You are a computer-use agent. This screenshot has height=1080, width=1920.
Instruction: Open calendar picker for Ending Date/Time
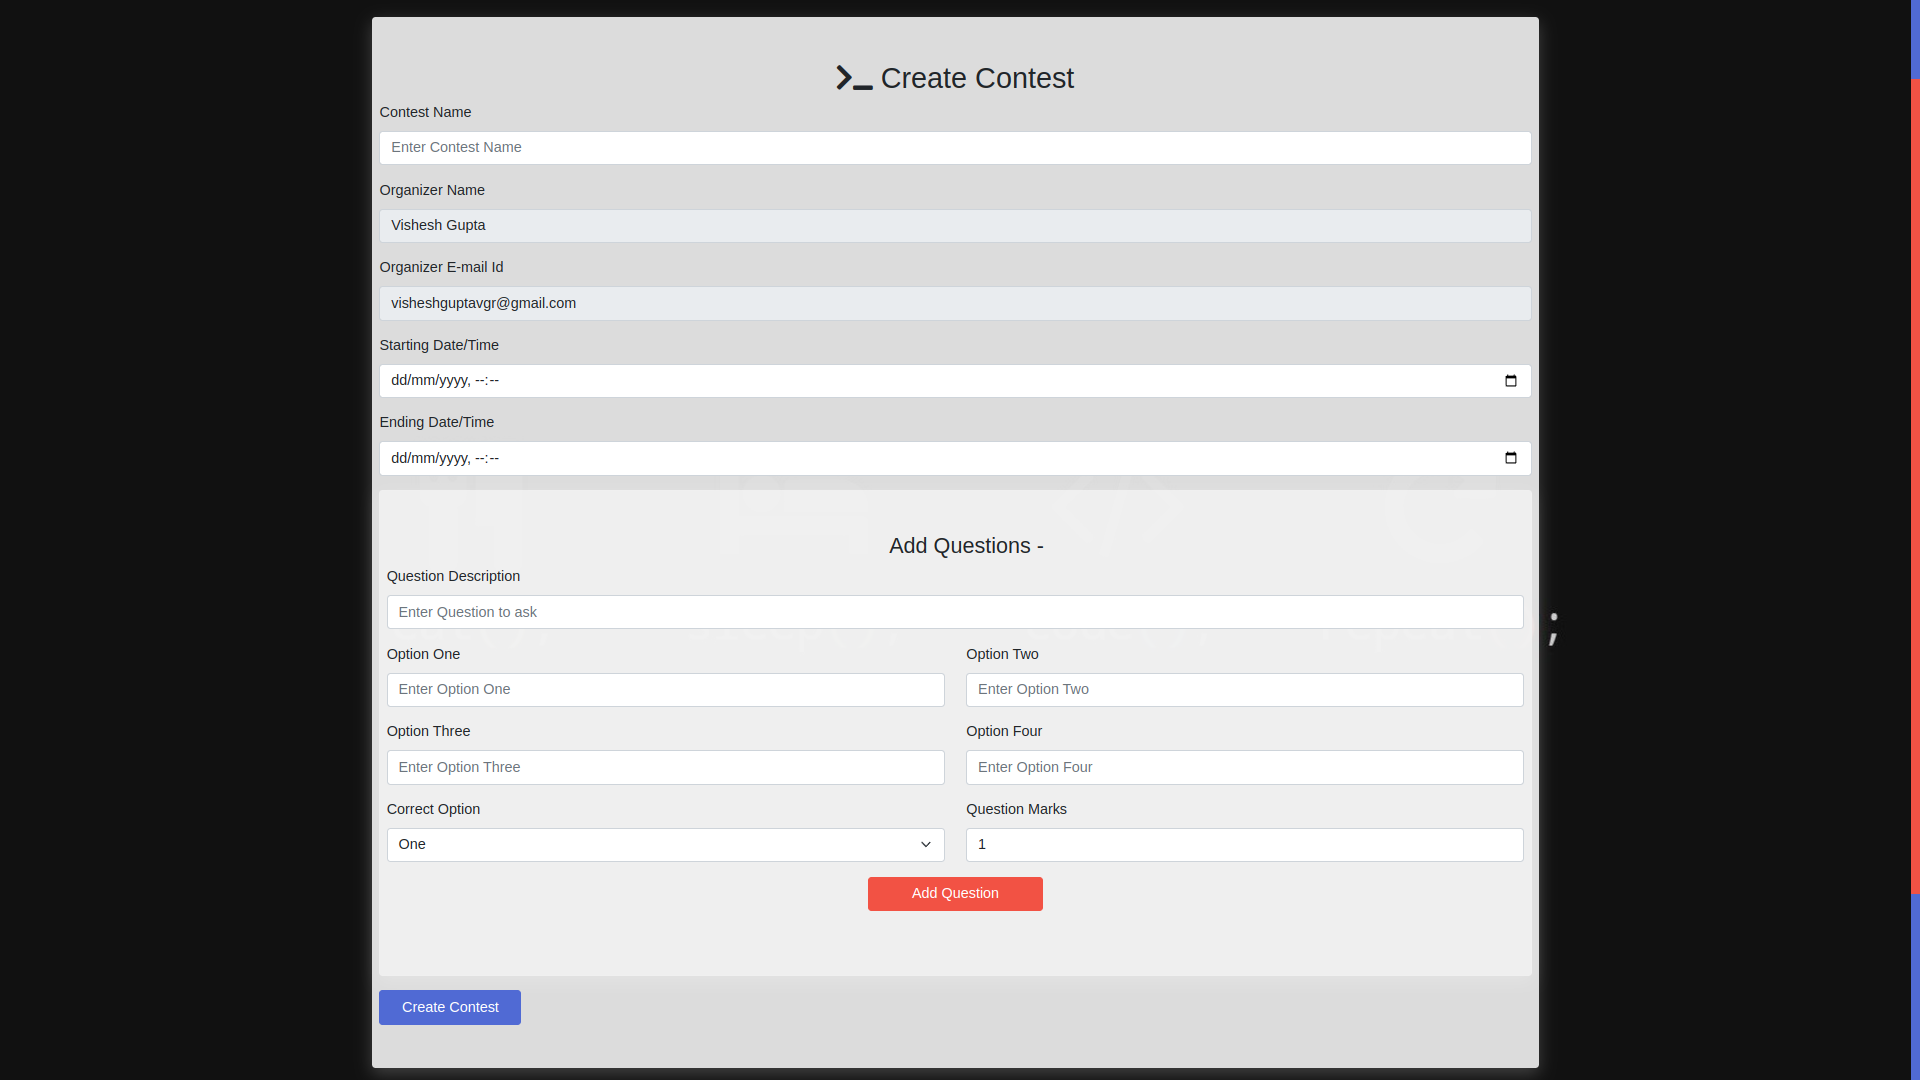pos(1510,459)
